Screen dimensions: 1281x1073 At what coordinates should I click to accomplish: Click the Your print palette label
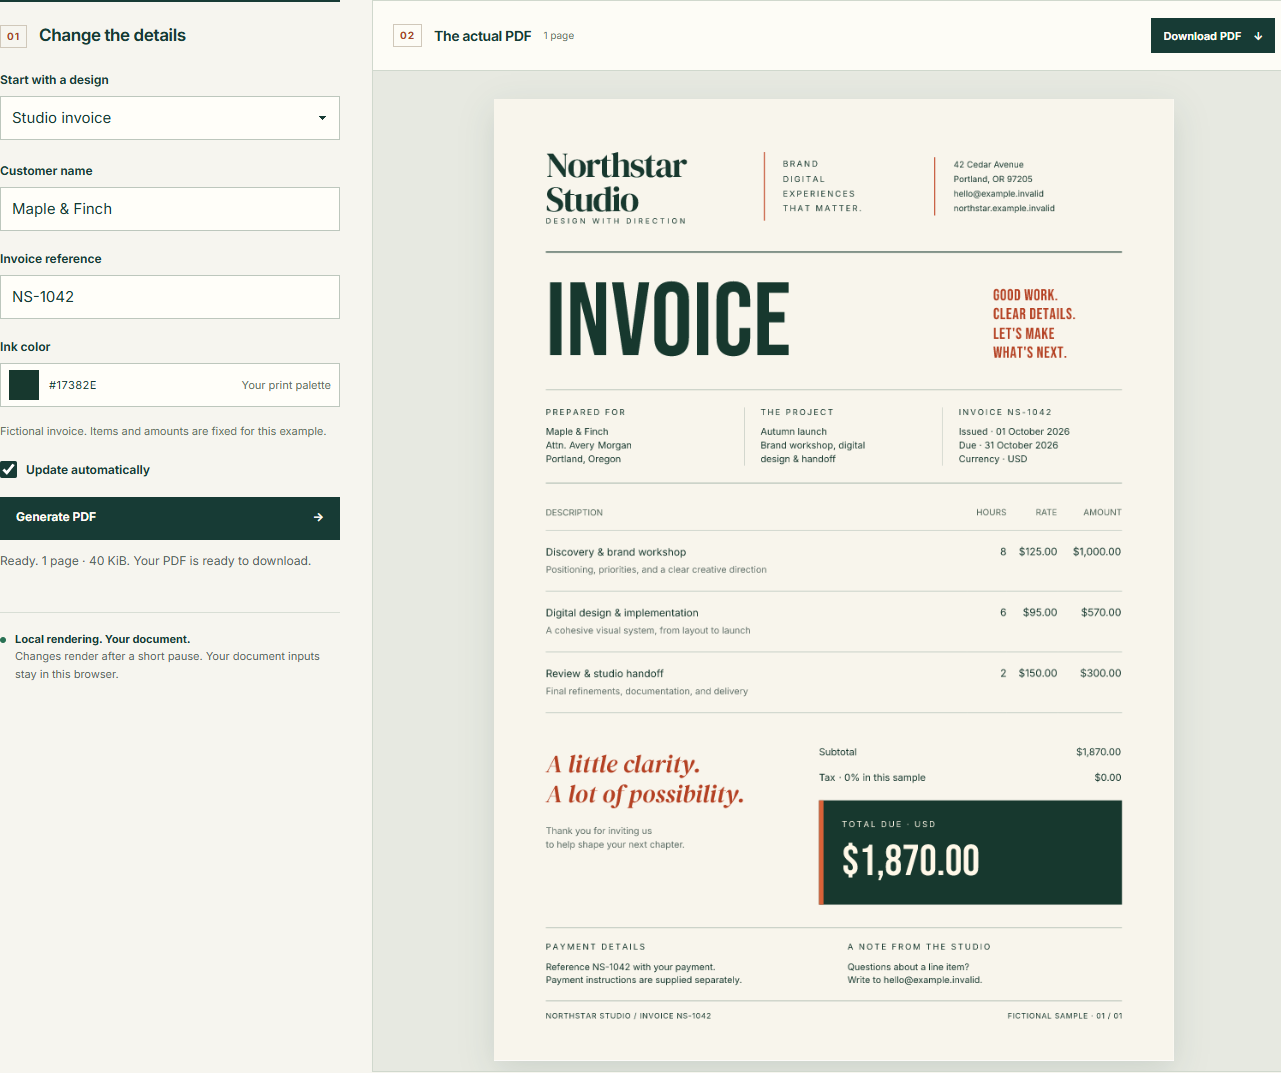coord(286,385)
